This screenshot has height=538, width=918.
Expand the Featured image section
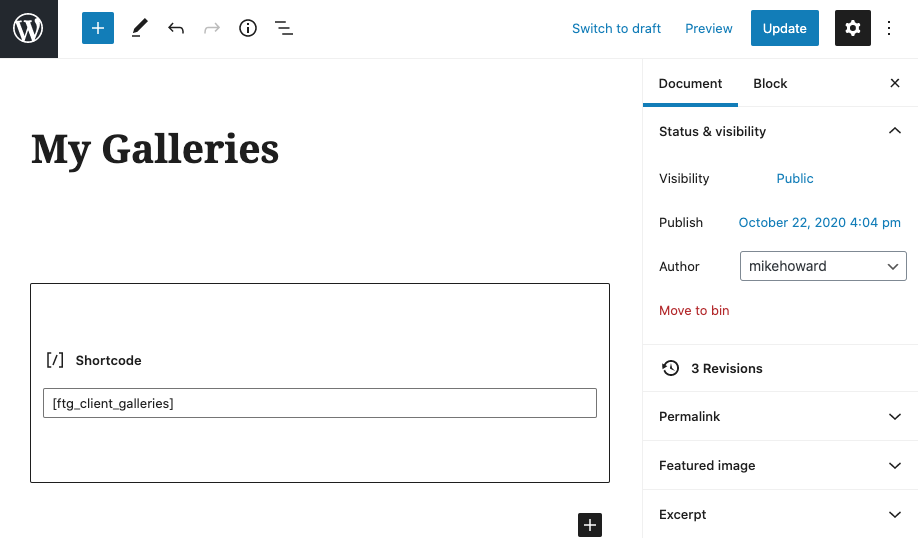[780, 465]
